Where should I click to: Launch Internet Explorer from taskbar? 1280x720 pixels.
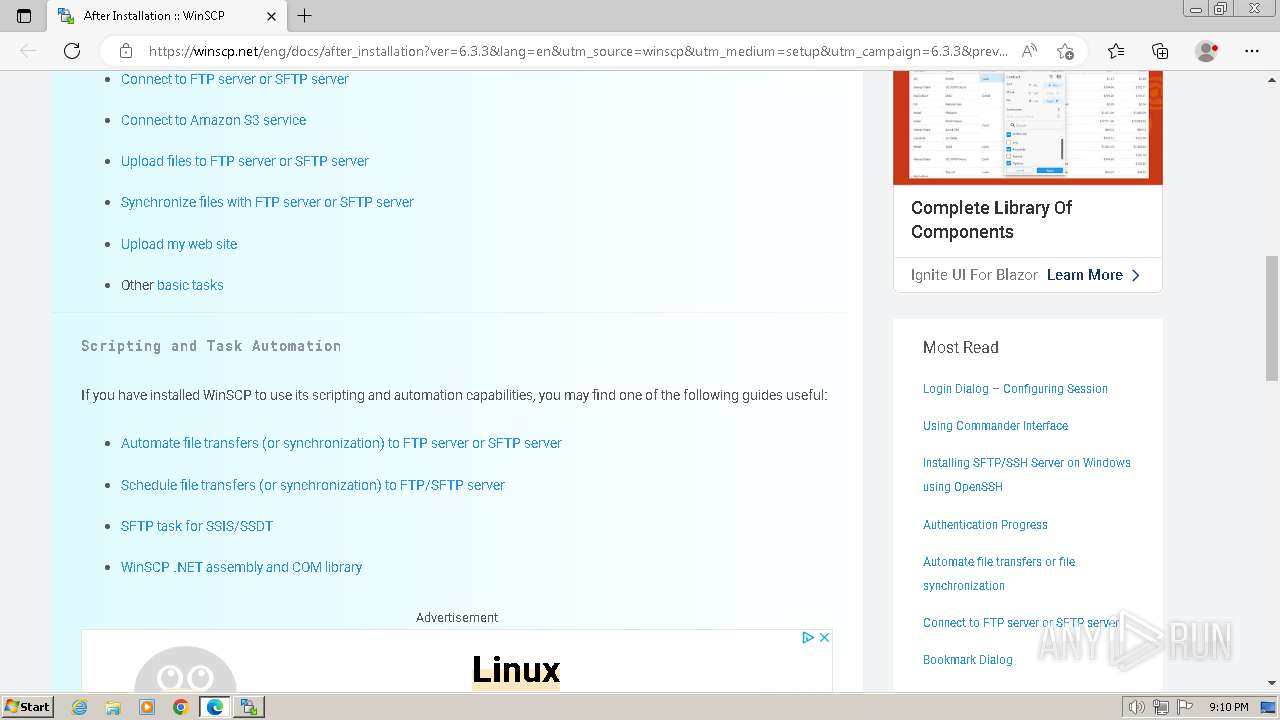pyautogui.click(x=80, y=707)
